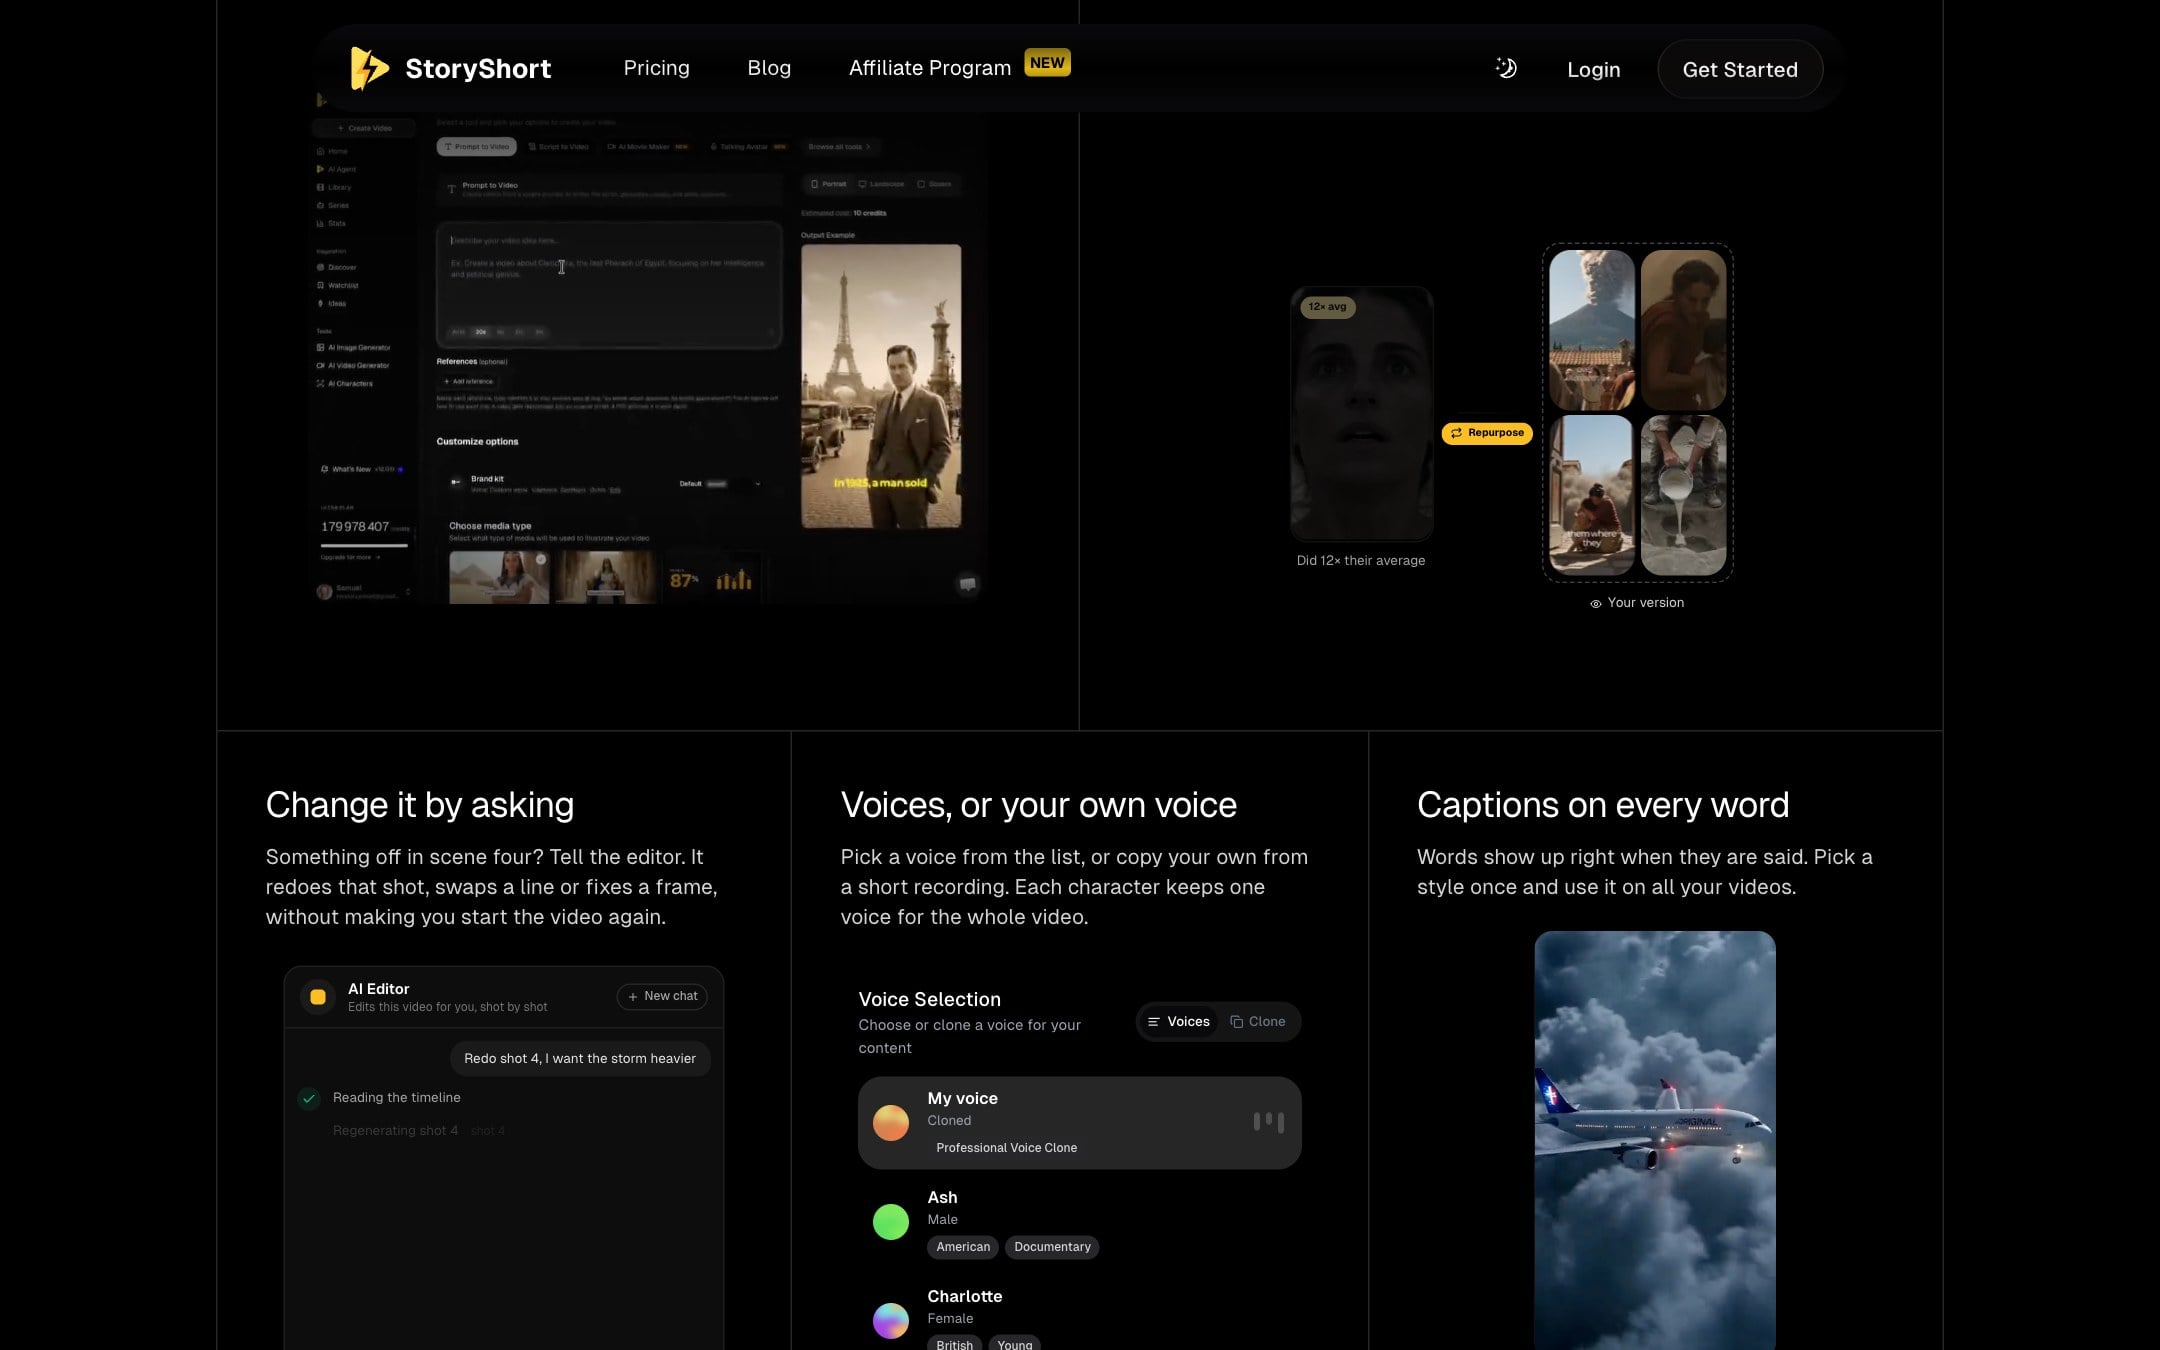The image size is (2160, 1350).
Task: Open the Blog page
Action: click(x=769, y=68)
